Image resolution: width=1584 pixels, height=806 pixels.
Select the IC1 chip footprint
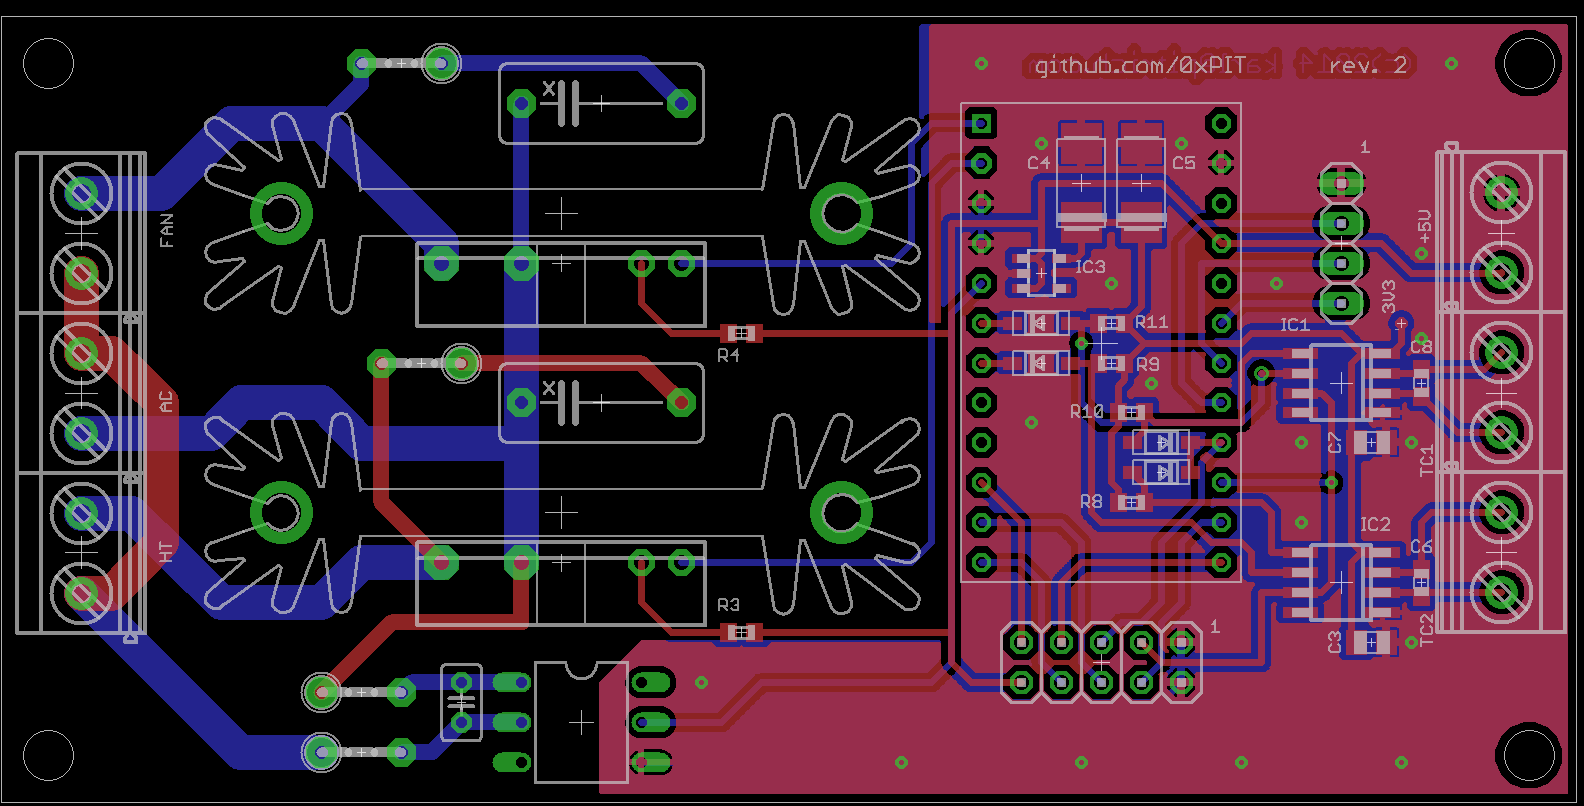[x=1340, y=382]
